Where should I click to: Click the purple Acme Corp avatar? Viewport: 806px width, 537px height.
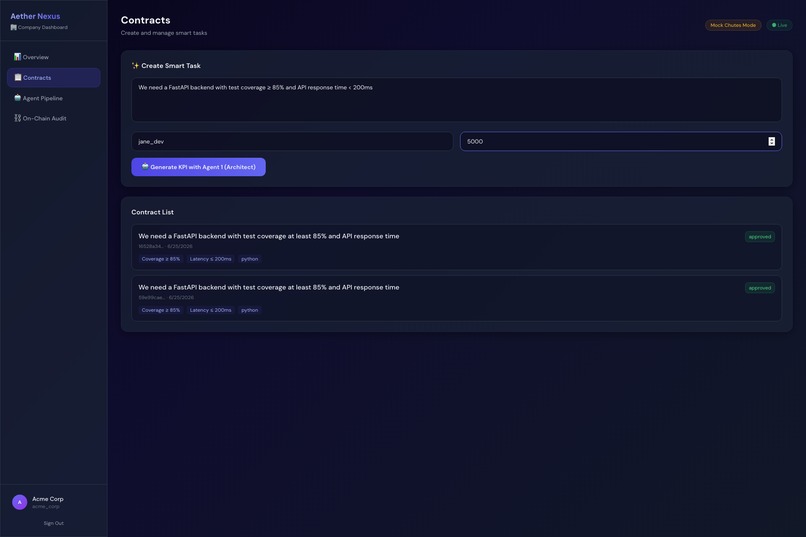coord(20,502)
